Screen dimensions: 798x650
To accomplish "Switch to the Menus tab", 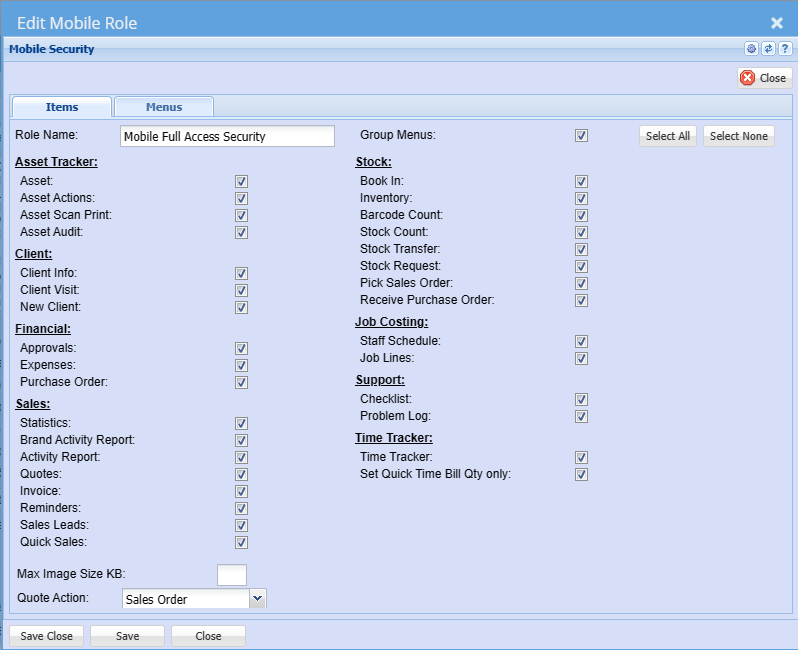I will coord(164,107).
